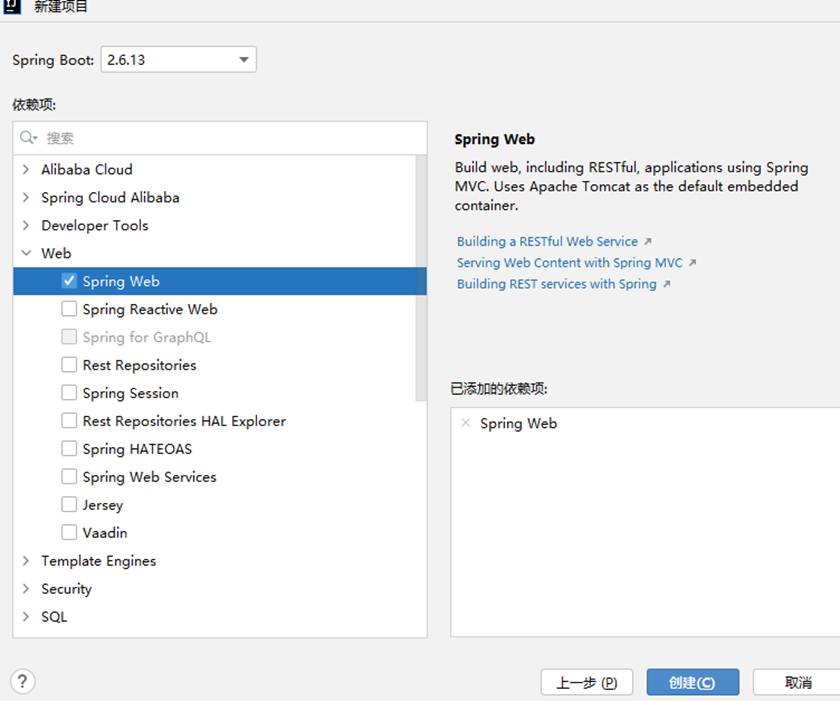Click the 取消 cancel button
840x701 pixels.
797,682
